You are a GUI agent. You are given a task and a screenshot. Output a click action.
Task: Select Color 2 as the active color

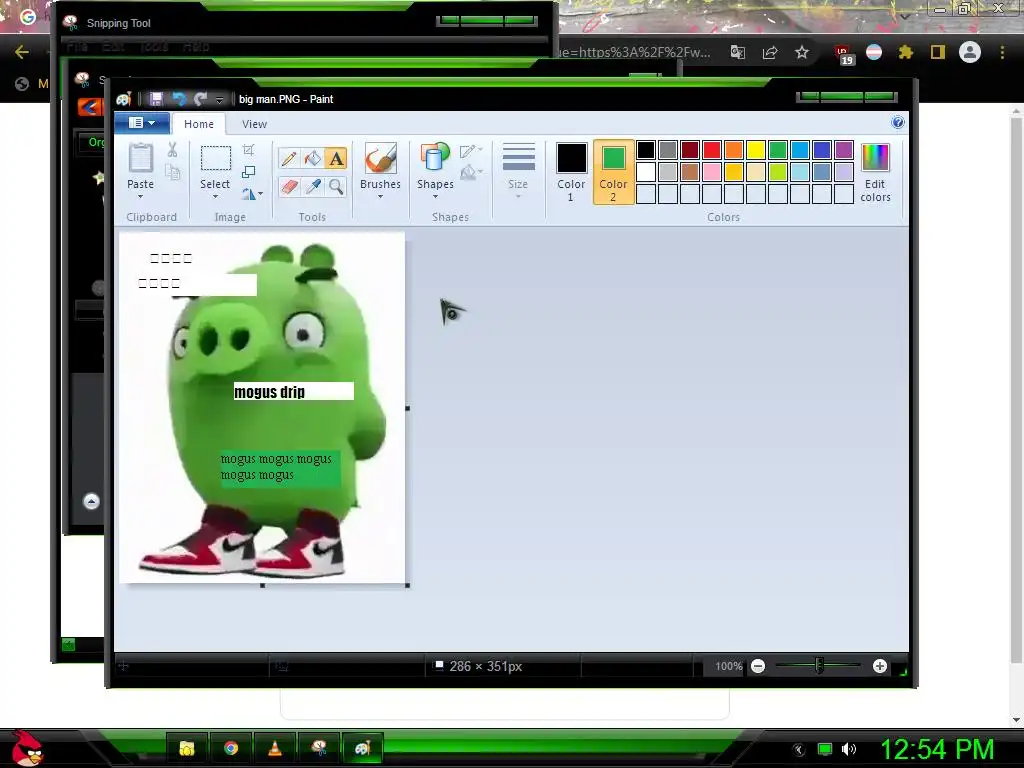click(613, 171)
